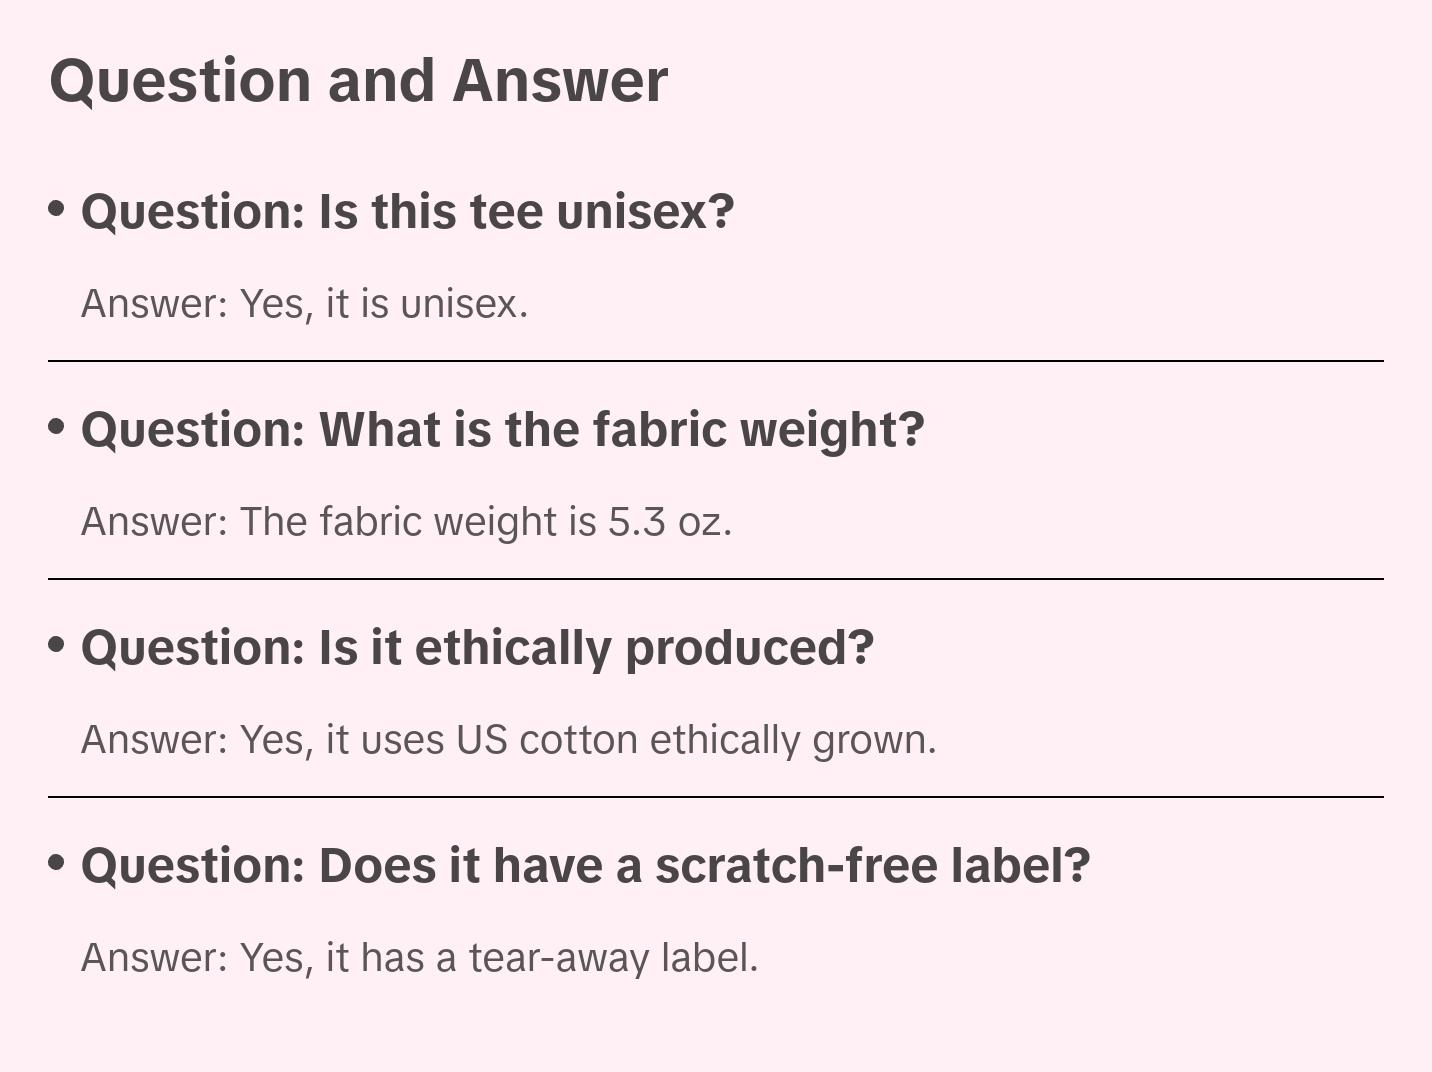
Task: Select the scratch-free label question
Action: coord(585,866)
